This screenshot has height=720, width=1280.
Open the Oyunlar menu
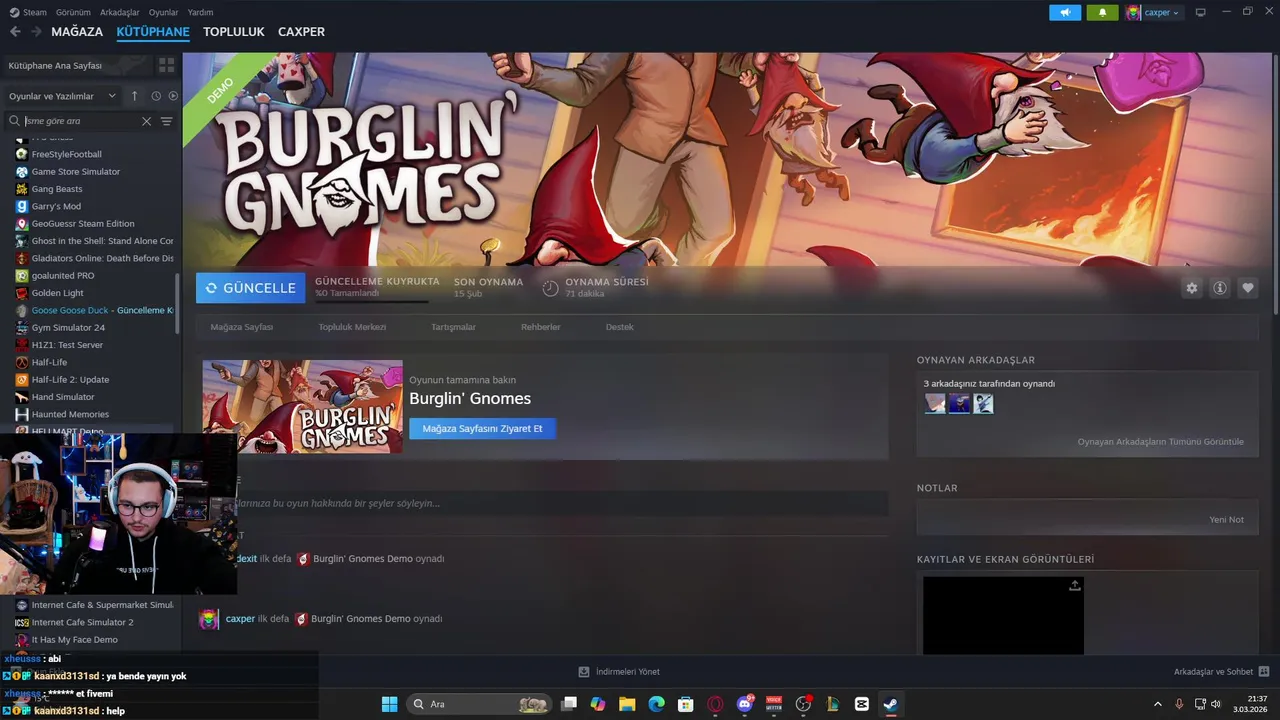click(164, 12)
